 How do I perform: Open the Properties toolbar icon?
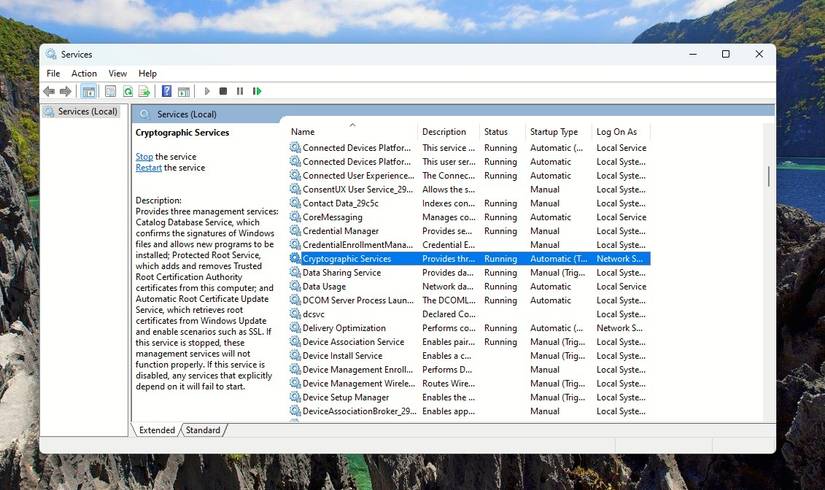pyautogui.click(x=110, y=92)
